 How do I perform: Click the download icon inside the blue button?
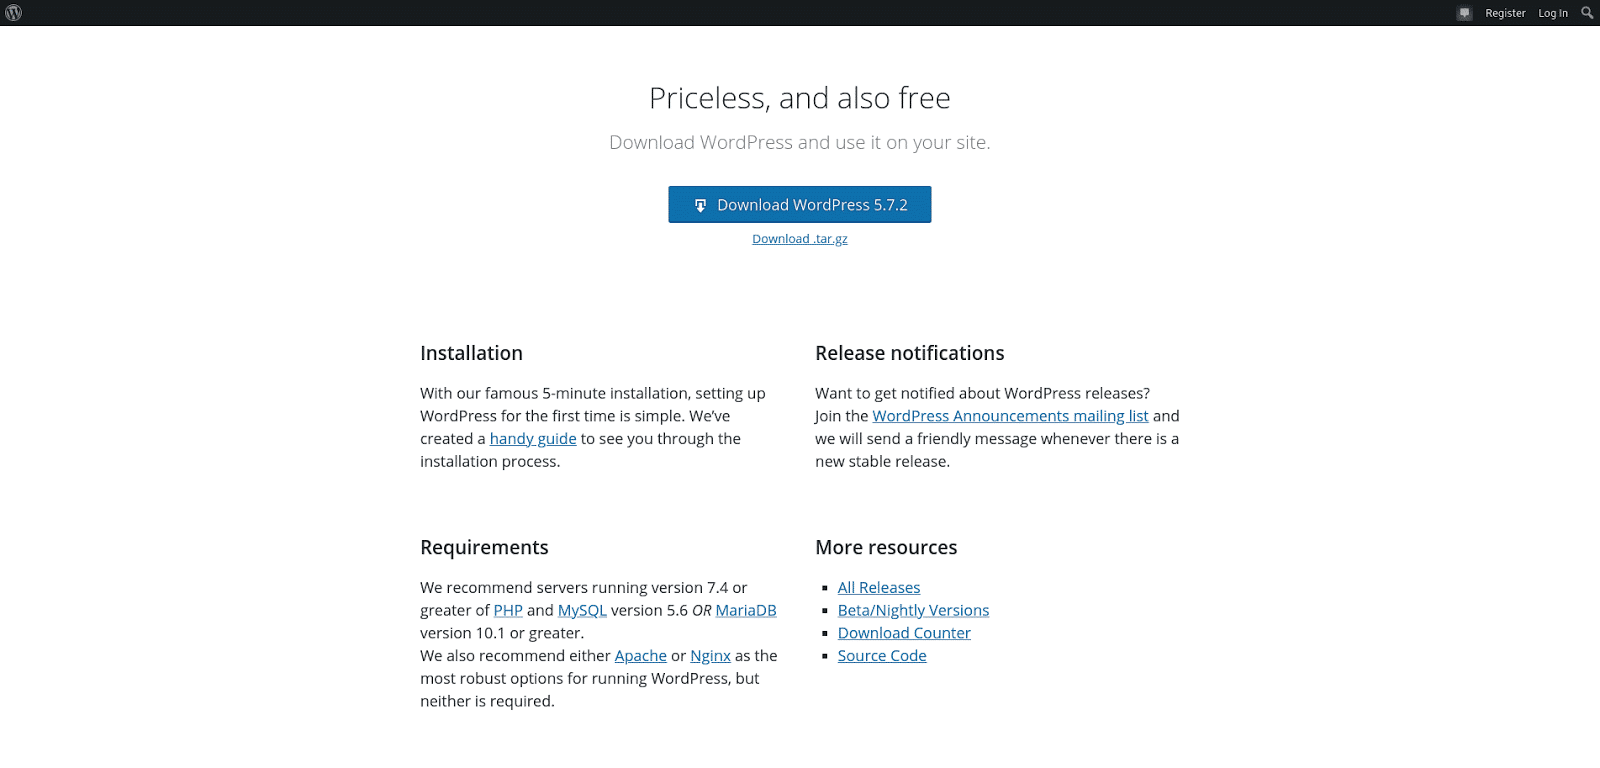click(701, 204)
